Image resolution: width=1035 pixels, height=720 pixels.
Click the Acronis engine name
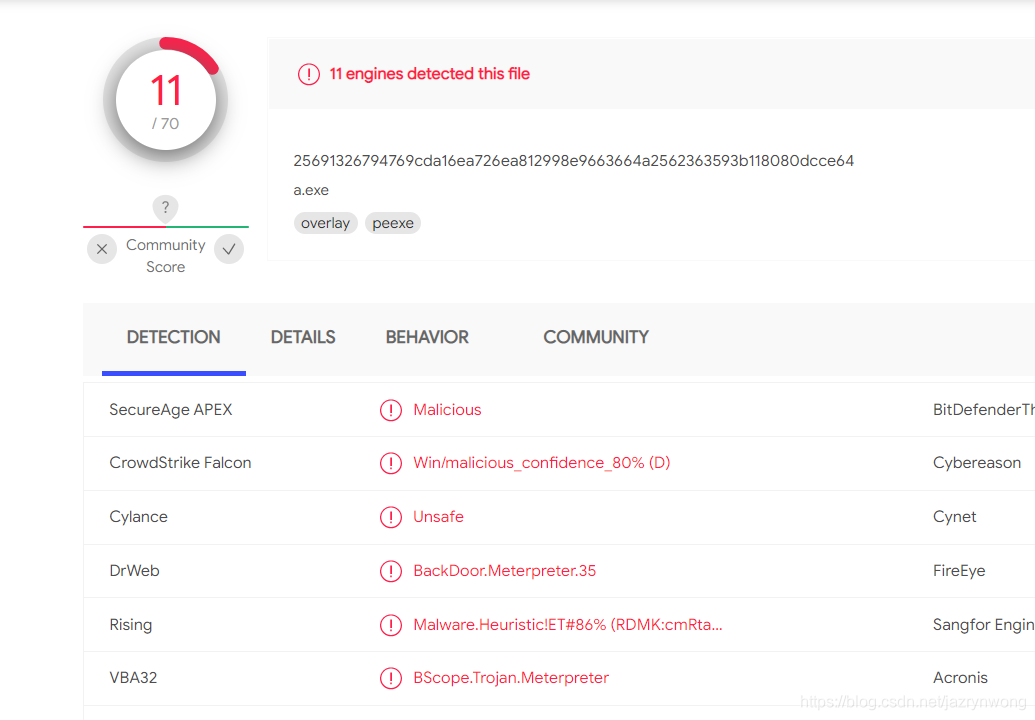tap(960, 678)
